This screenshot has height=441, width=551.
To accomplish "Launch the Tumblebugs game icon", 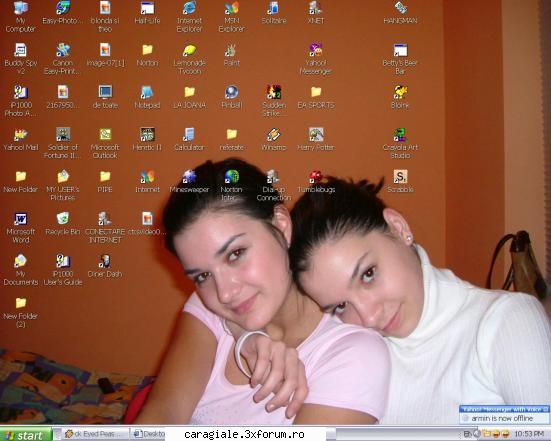I will point(316,182).
